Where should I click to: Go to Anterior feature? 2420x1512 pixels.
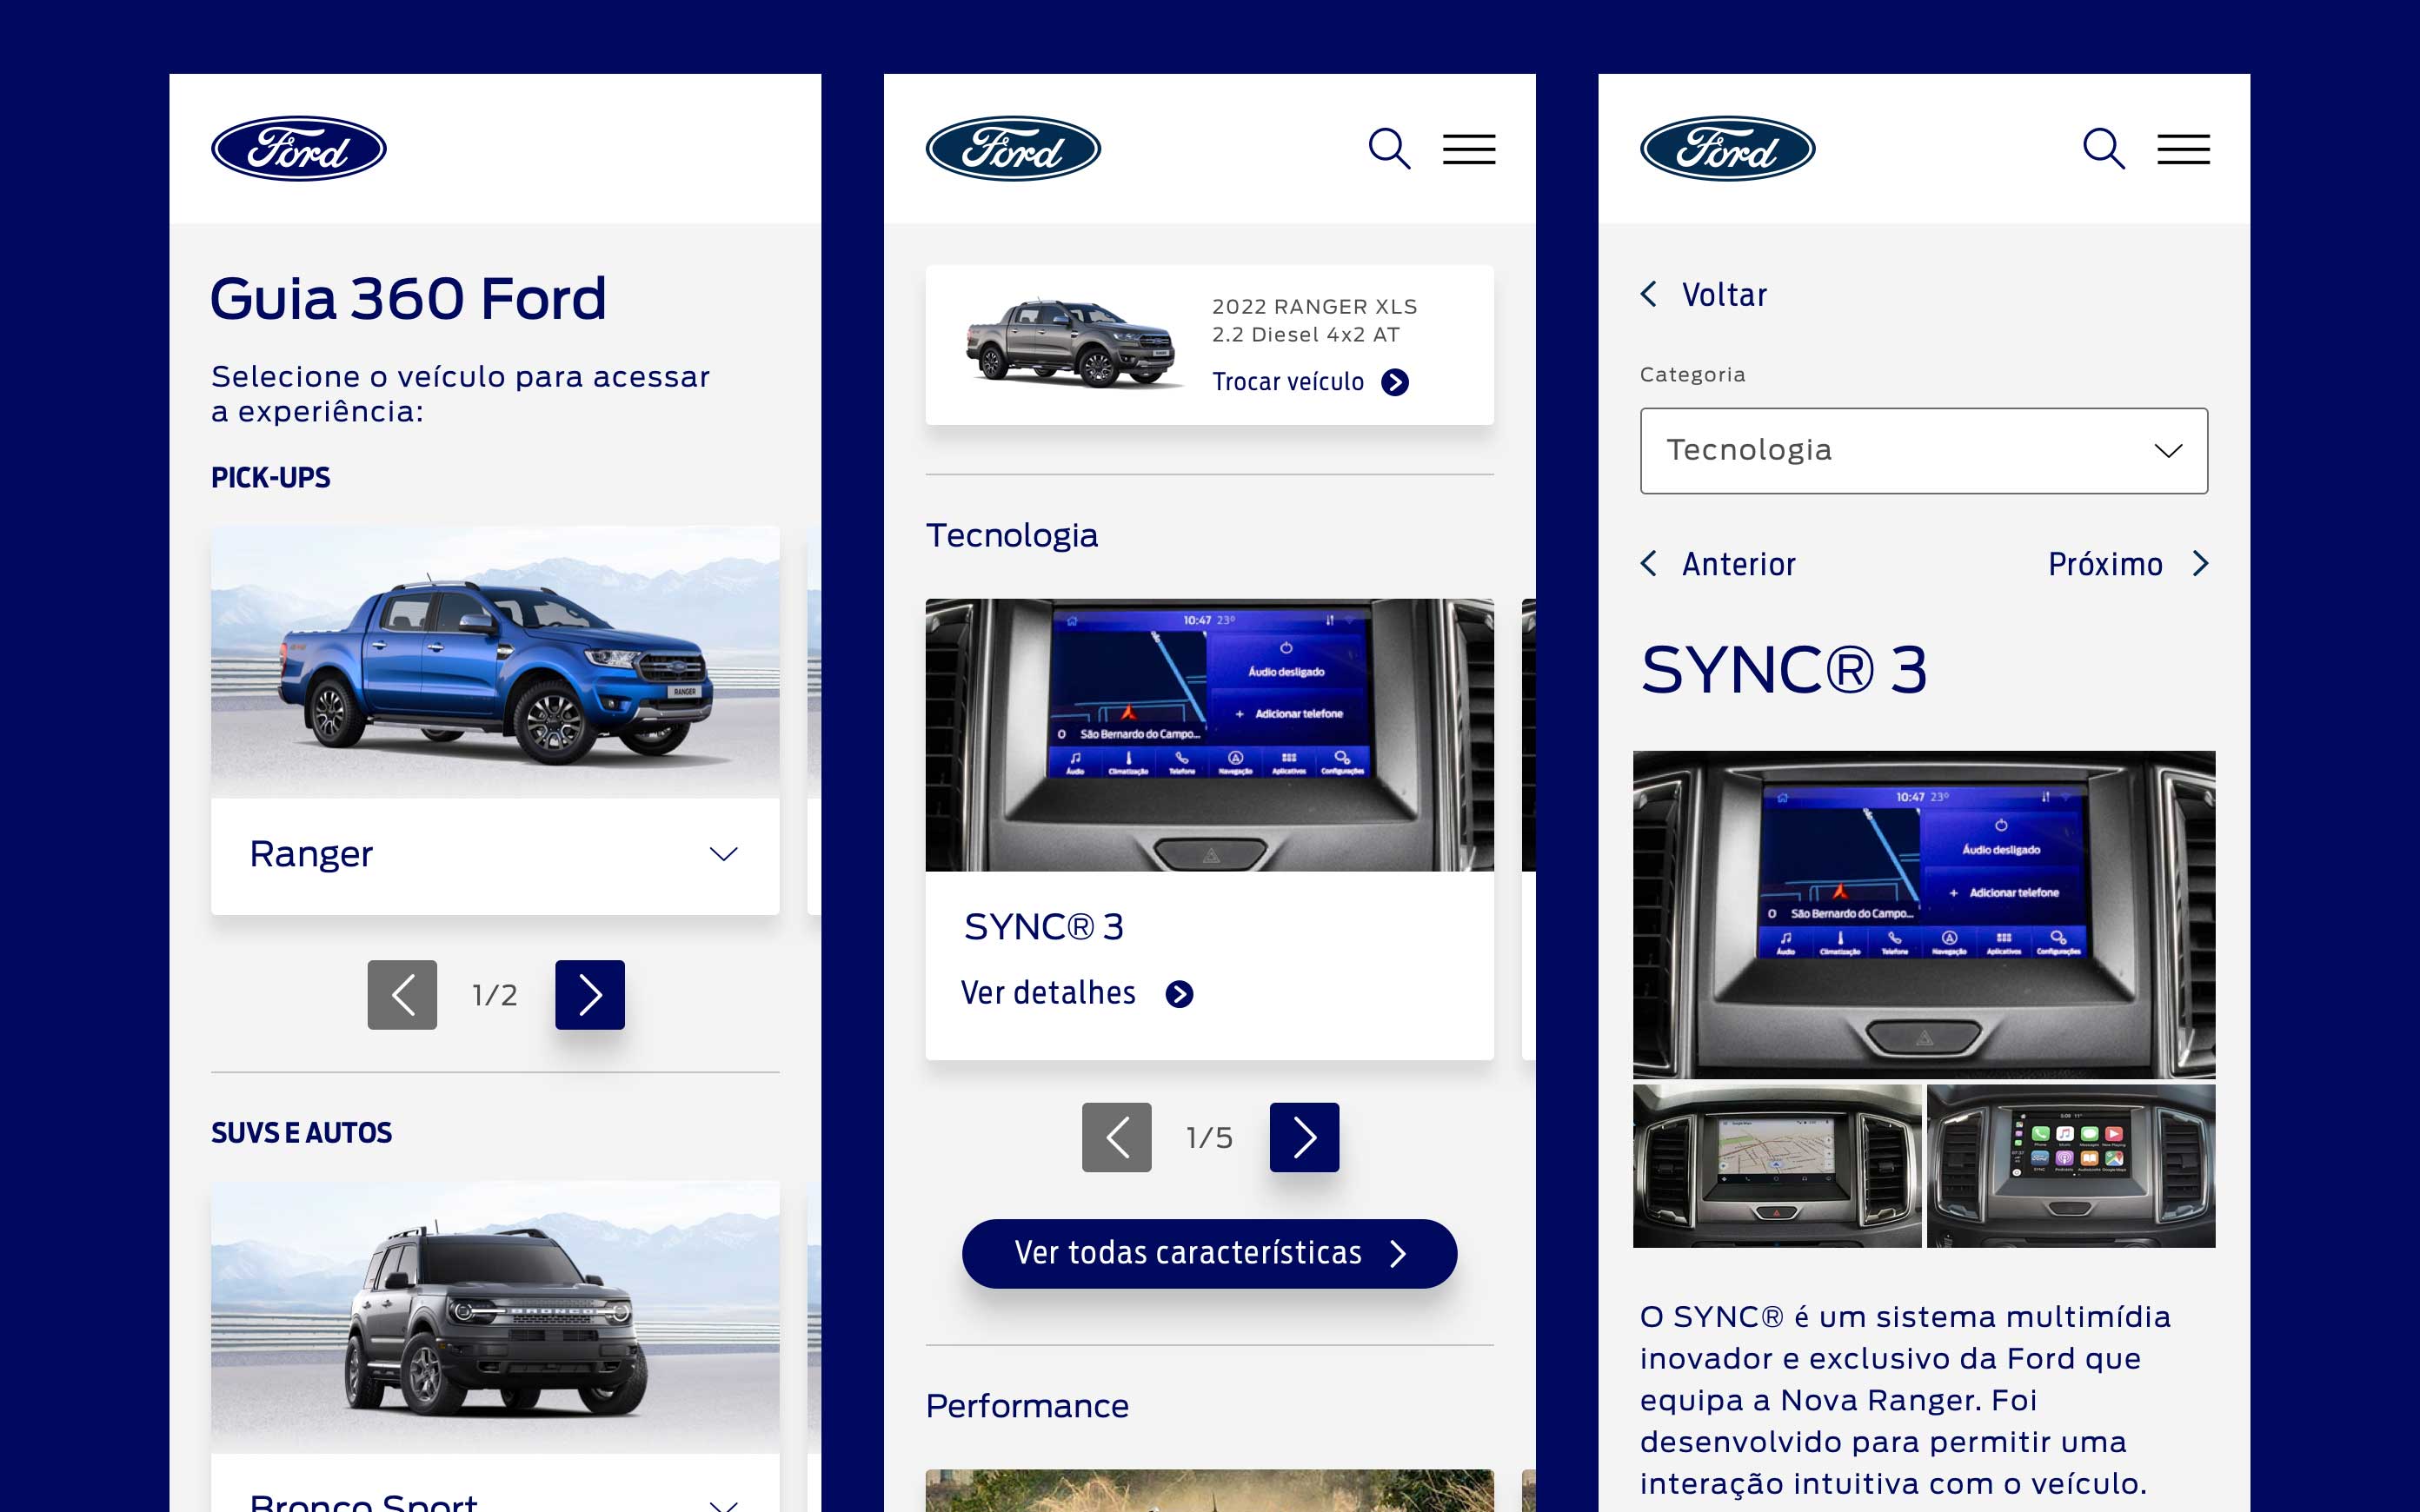click(x=1738, y=565)
